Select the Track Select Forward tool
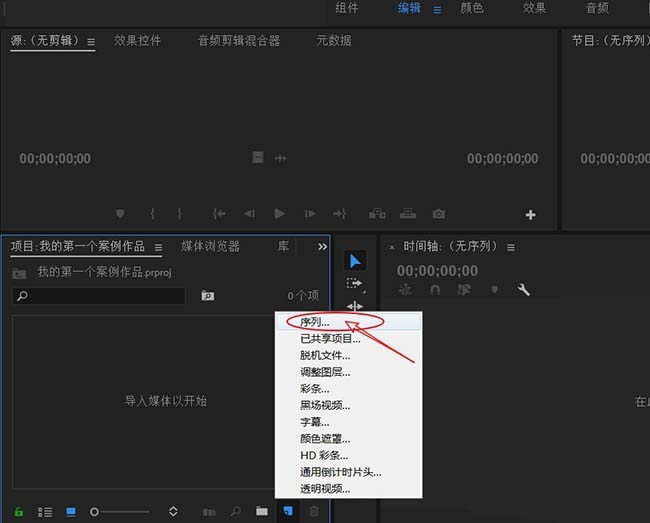Screen dimensions: 650x523 click(x=355, y=284)
